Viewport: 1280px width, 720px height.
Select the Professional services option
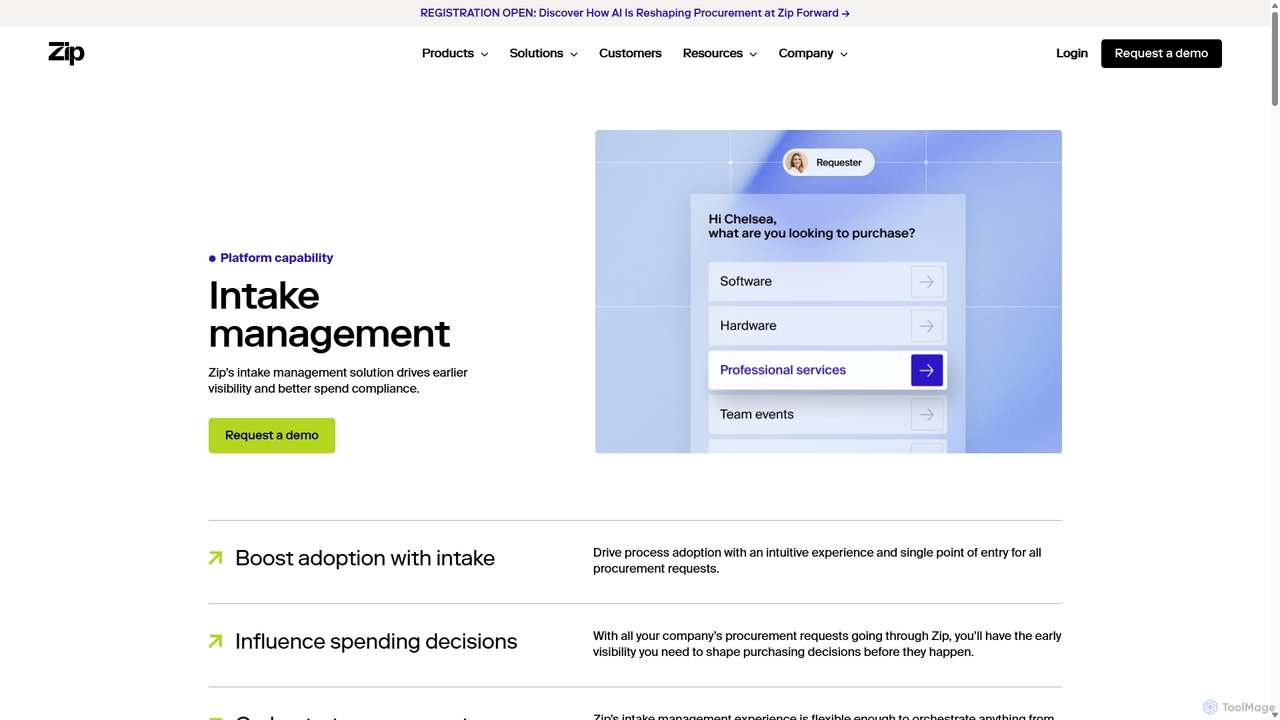[827, 370]
